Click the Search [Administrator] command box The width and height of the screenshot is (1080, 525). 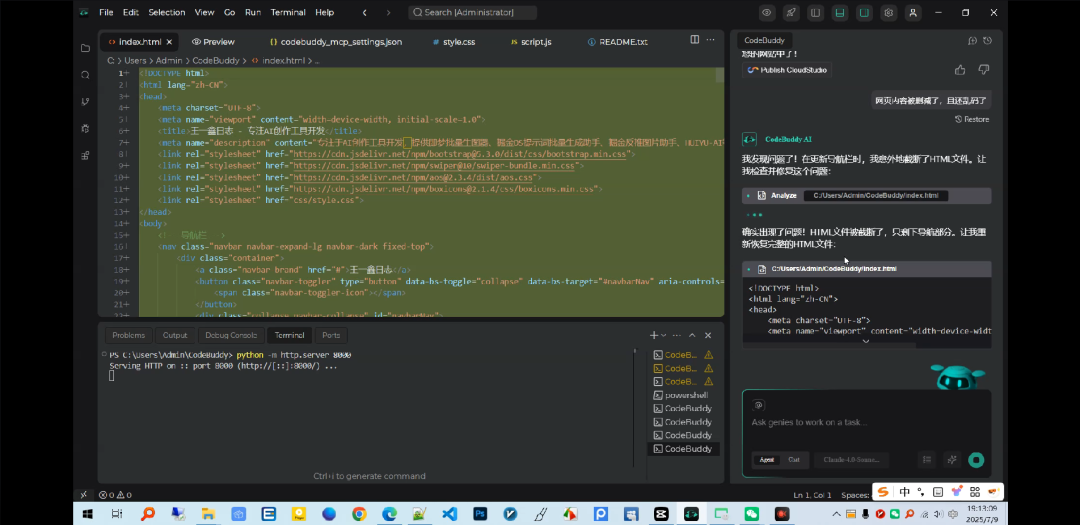pyautogui.click(x=472, y=12)
